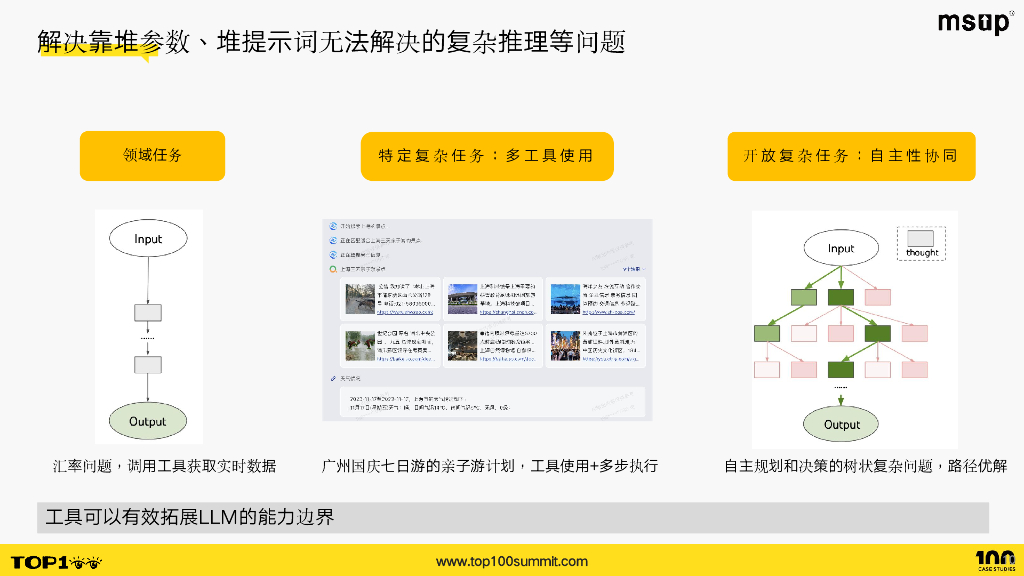Click the spinner icon on the third status line
The height and width of the screenshot is (576, 1024).
[331, 256]
